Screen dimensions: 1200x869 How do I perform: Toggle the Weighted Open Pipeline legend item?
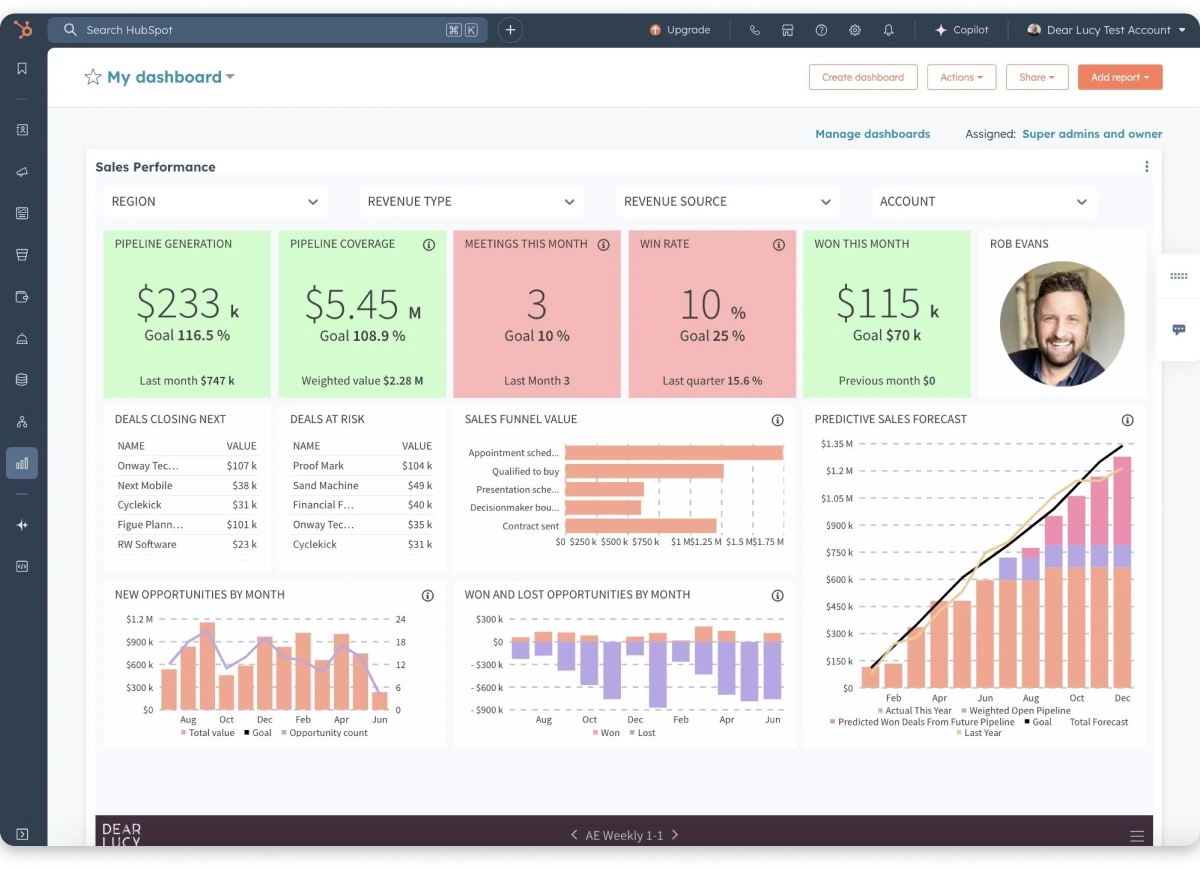(x=1015, y=711)
